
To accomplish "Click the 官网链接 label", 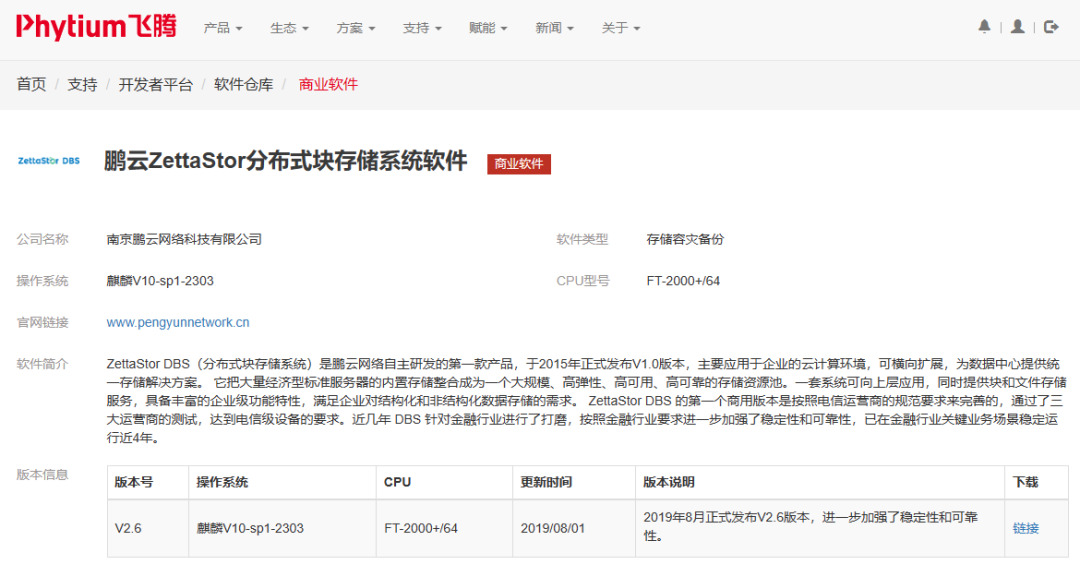I will point(43,322).
